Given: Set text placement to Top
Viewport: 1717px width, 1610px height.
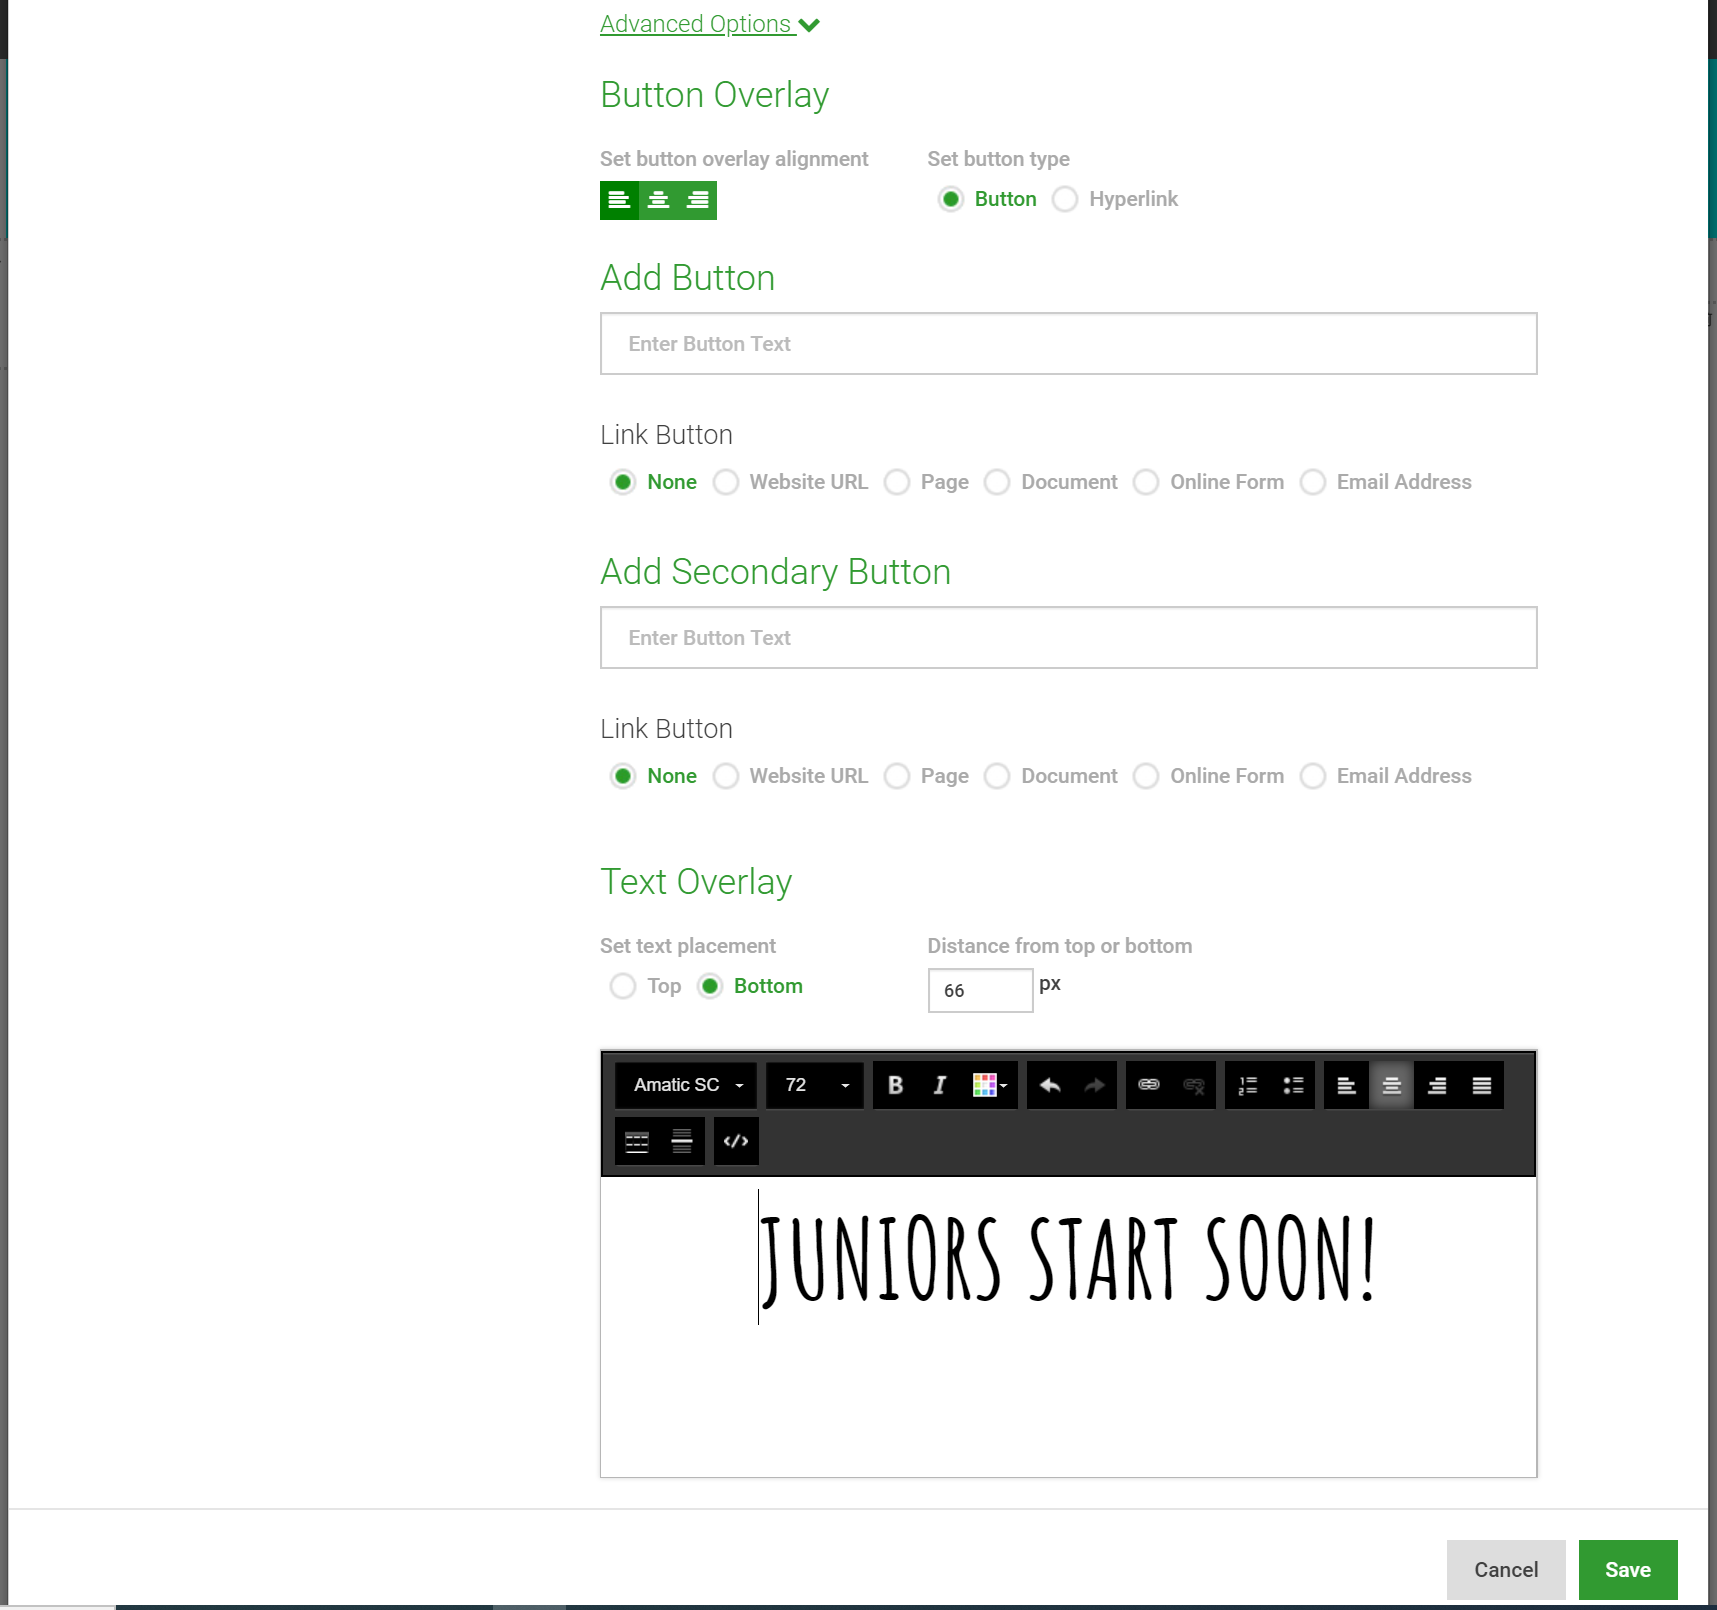Looking at the screenshot, I should tap(623, 986).
